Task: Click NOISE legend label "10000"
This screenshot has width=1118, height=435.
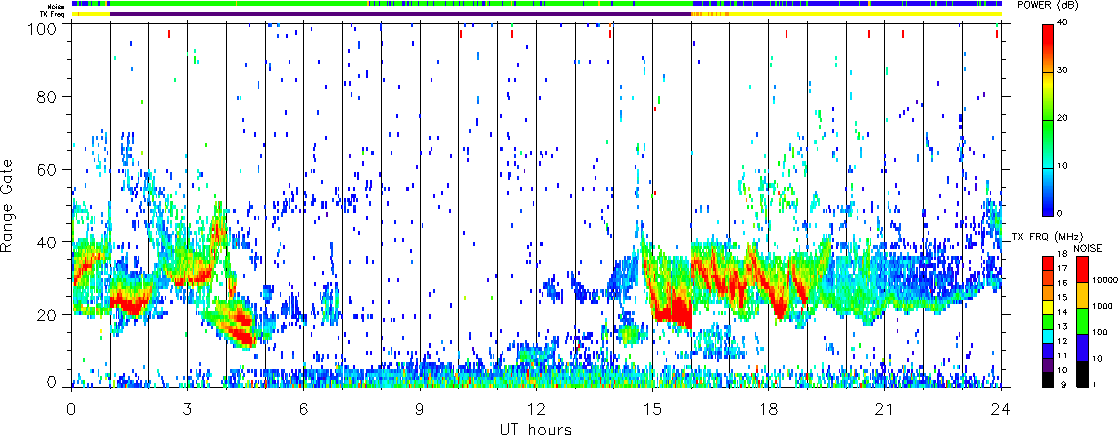Action: pos(1106,282)
